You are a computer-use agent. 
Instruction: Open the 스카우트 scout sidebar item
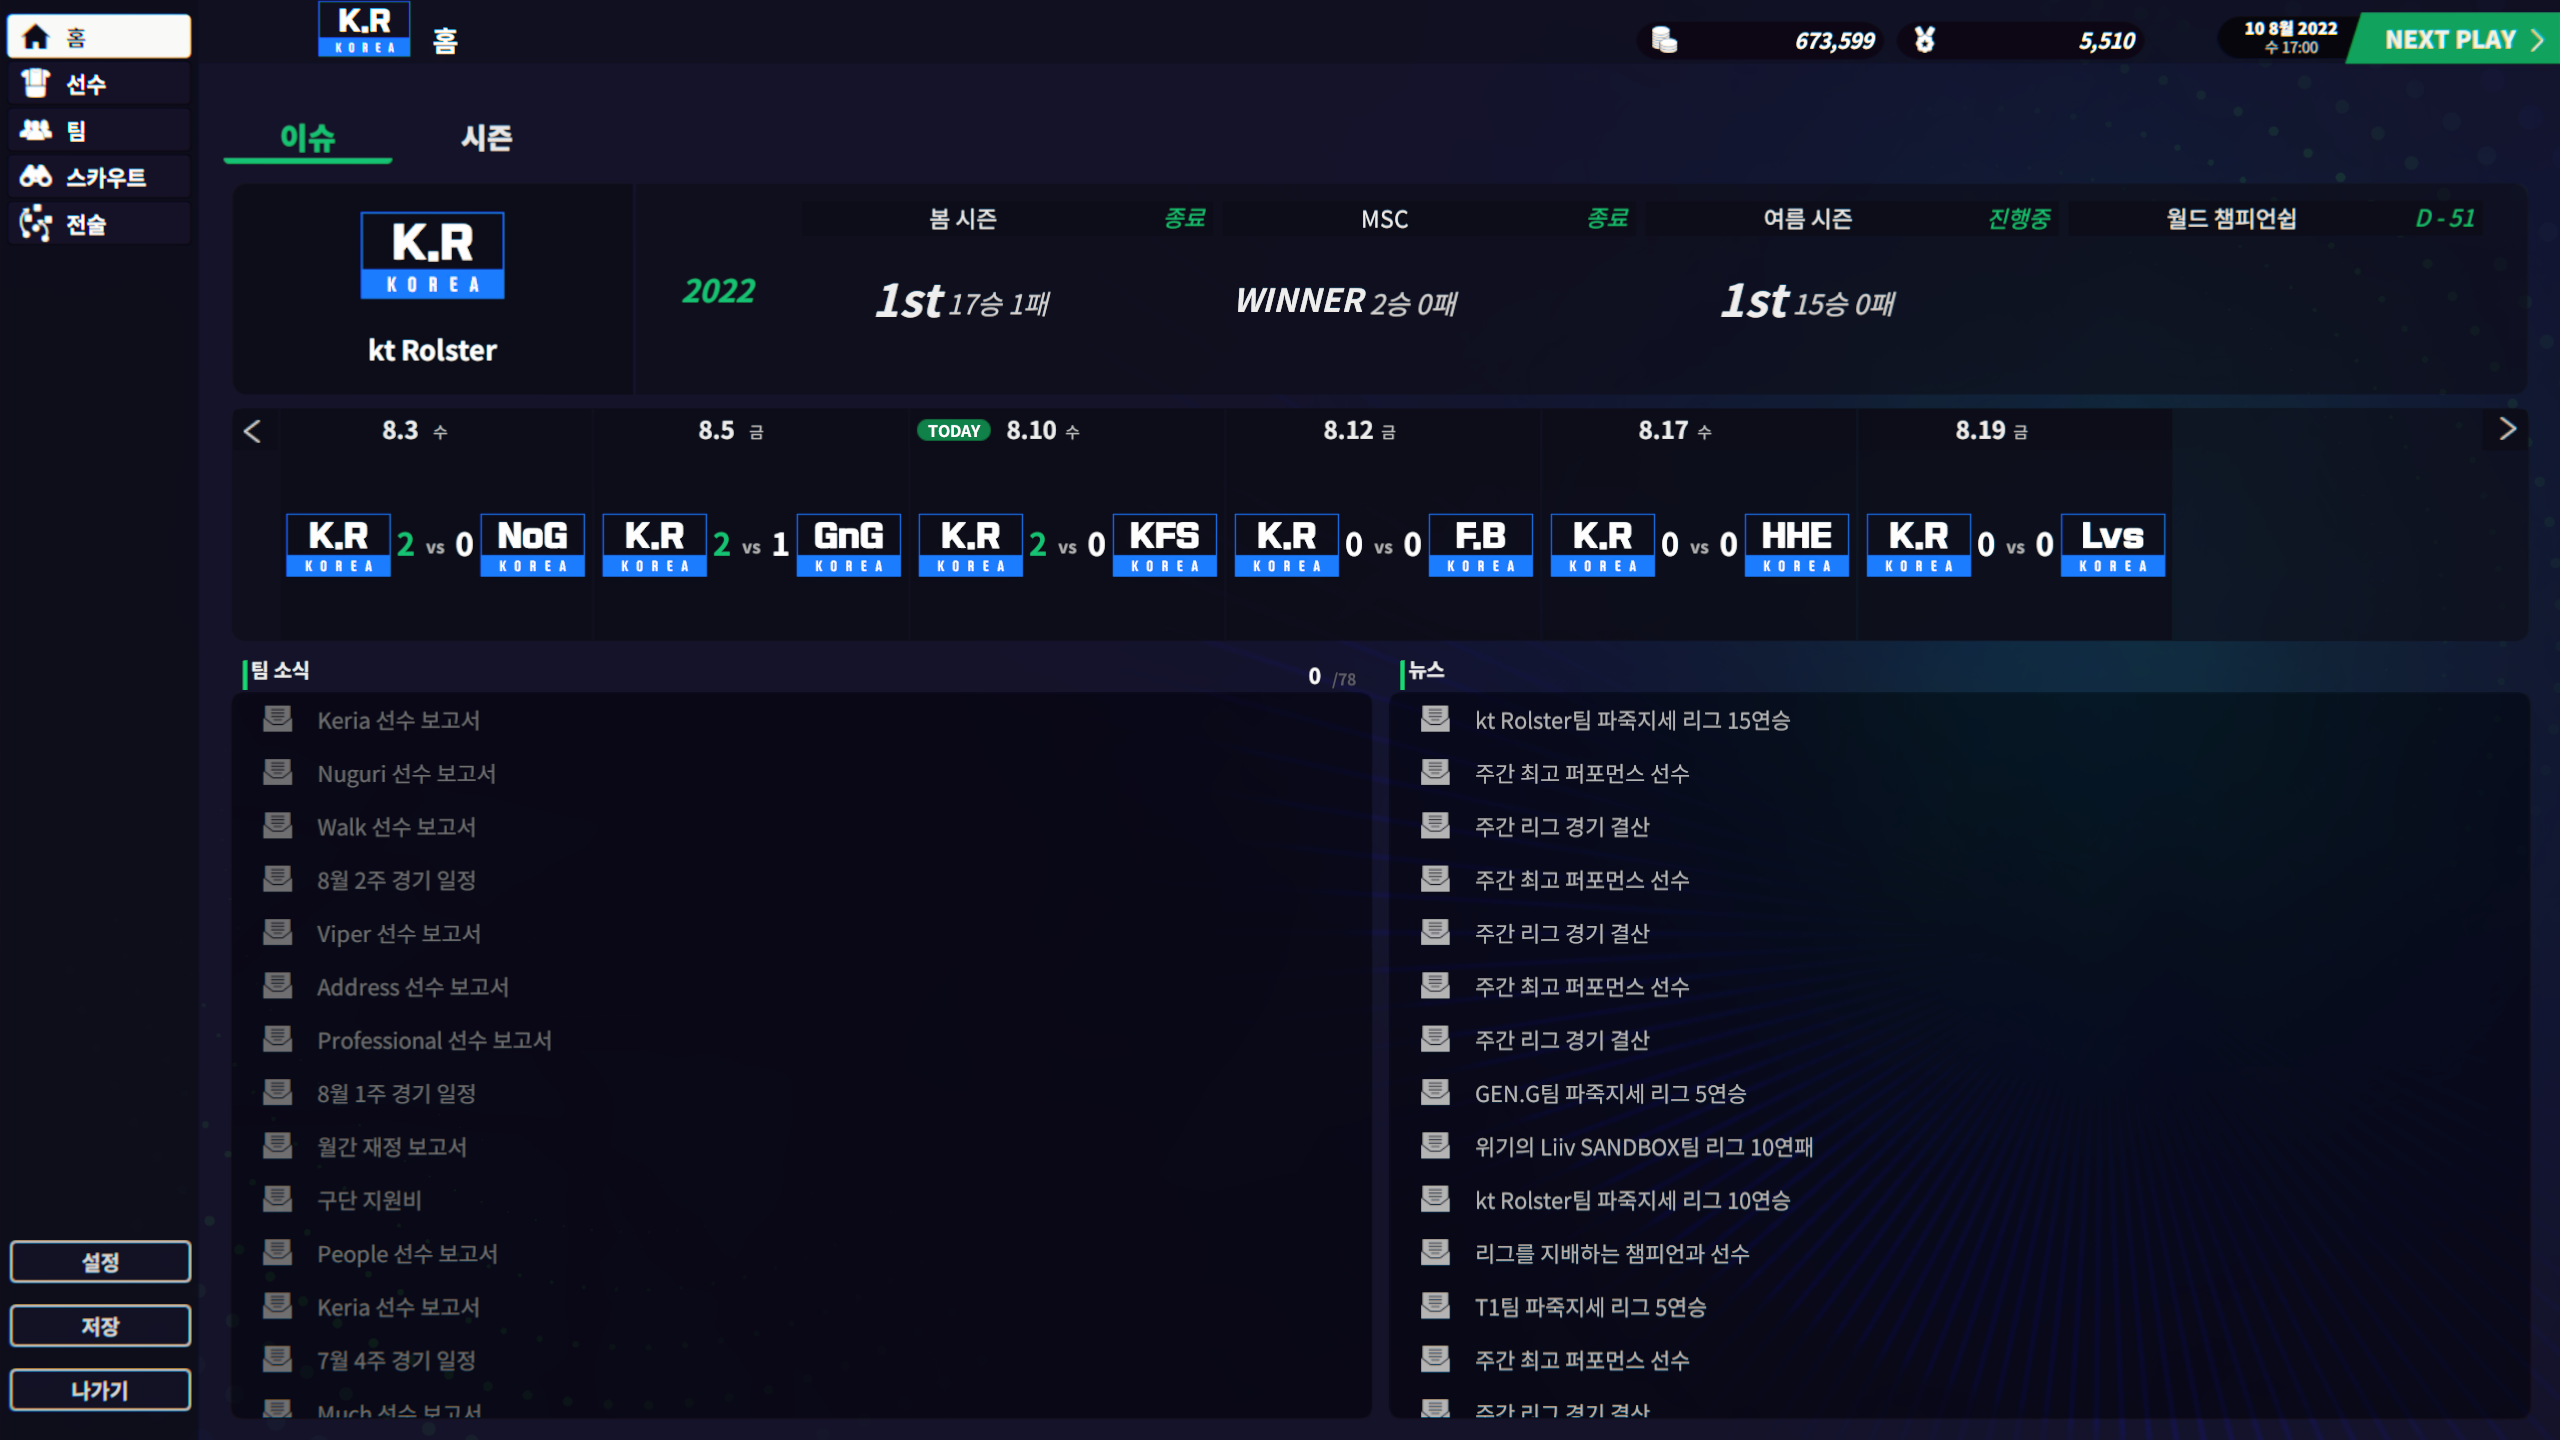(99, 177)
